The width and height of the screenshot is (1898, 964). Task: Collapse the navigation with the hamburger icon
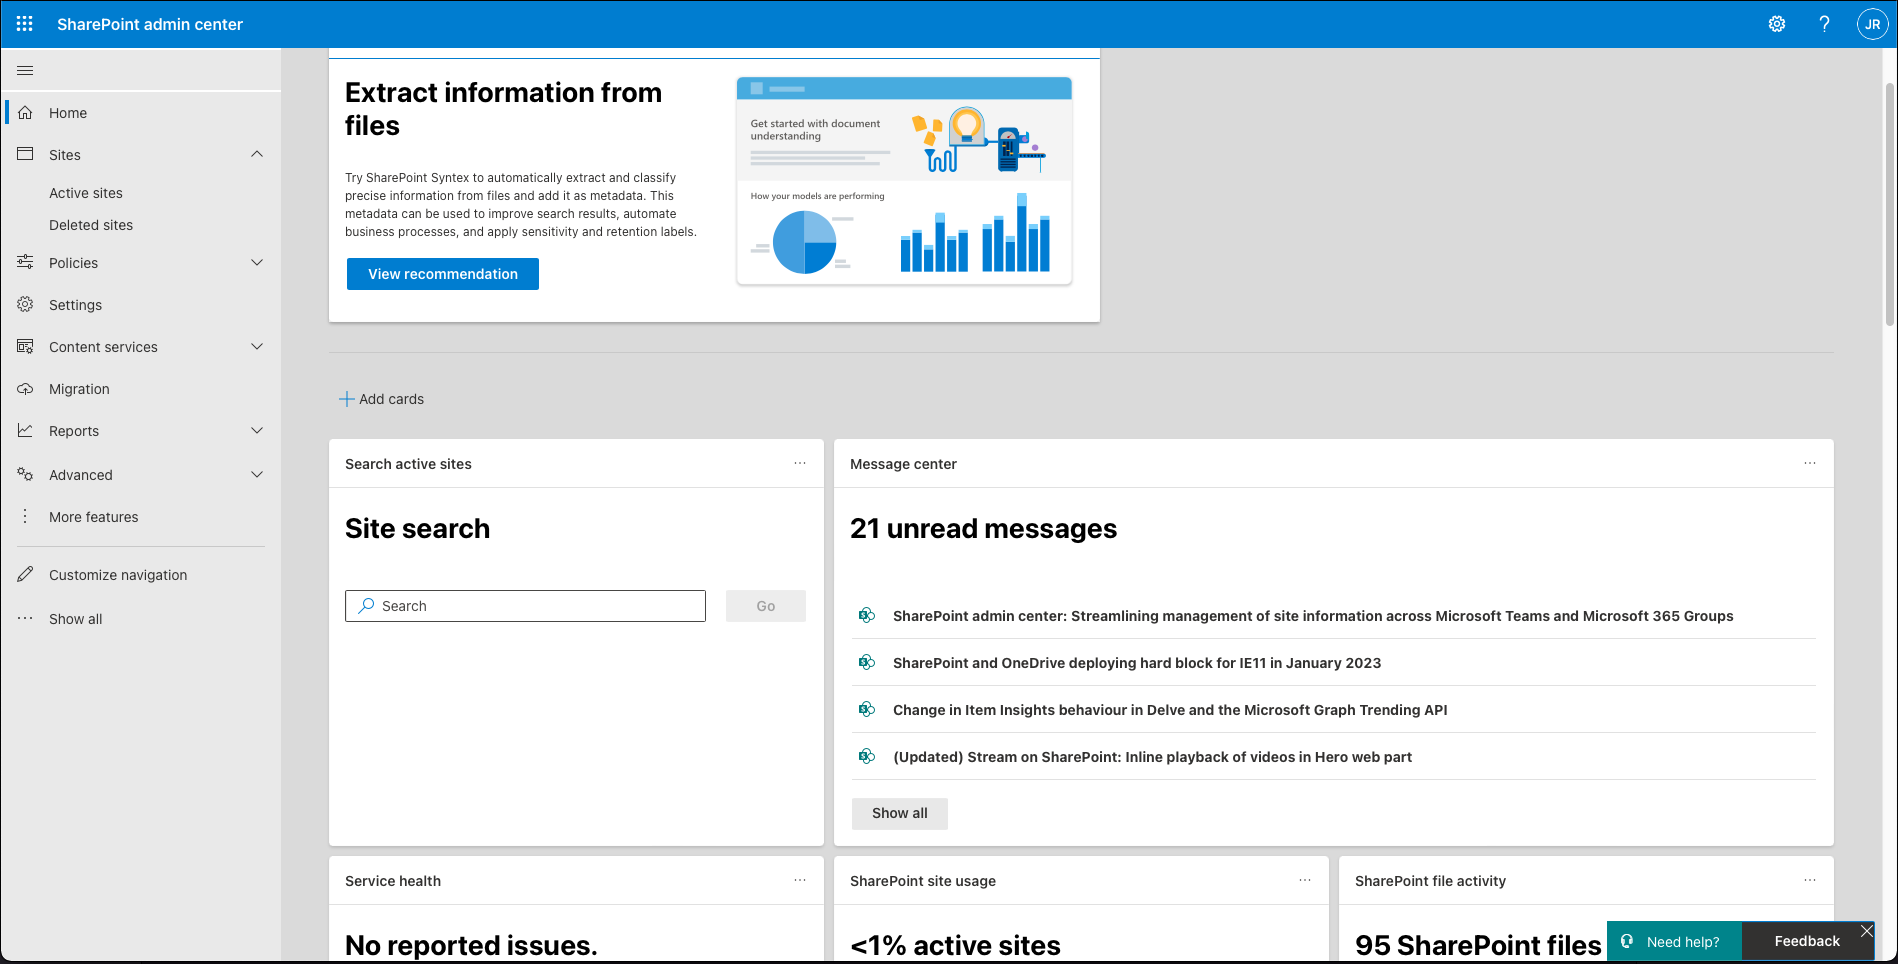click(x=26, y=70)
